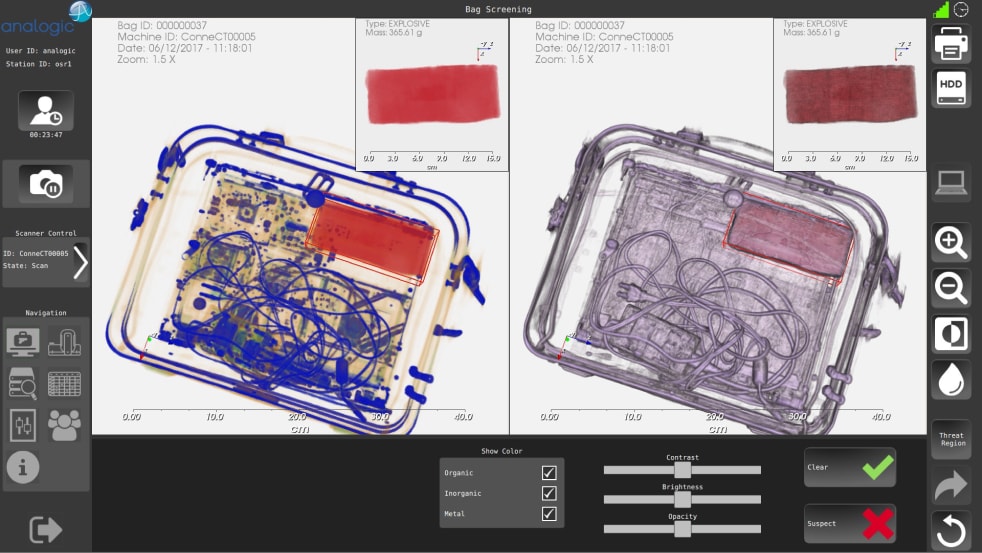The height and width of the screenshot is (553, 982).
Task: Click the left view Zoom: 1.5 X text
Action: coord(146,59)
